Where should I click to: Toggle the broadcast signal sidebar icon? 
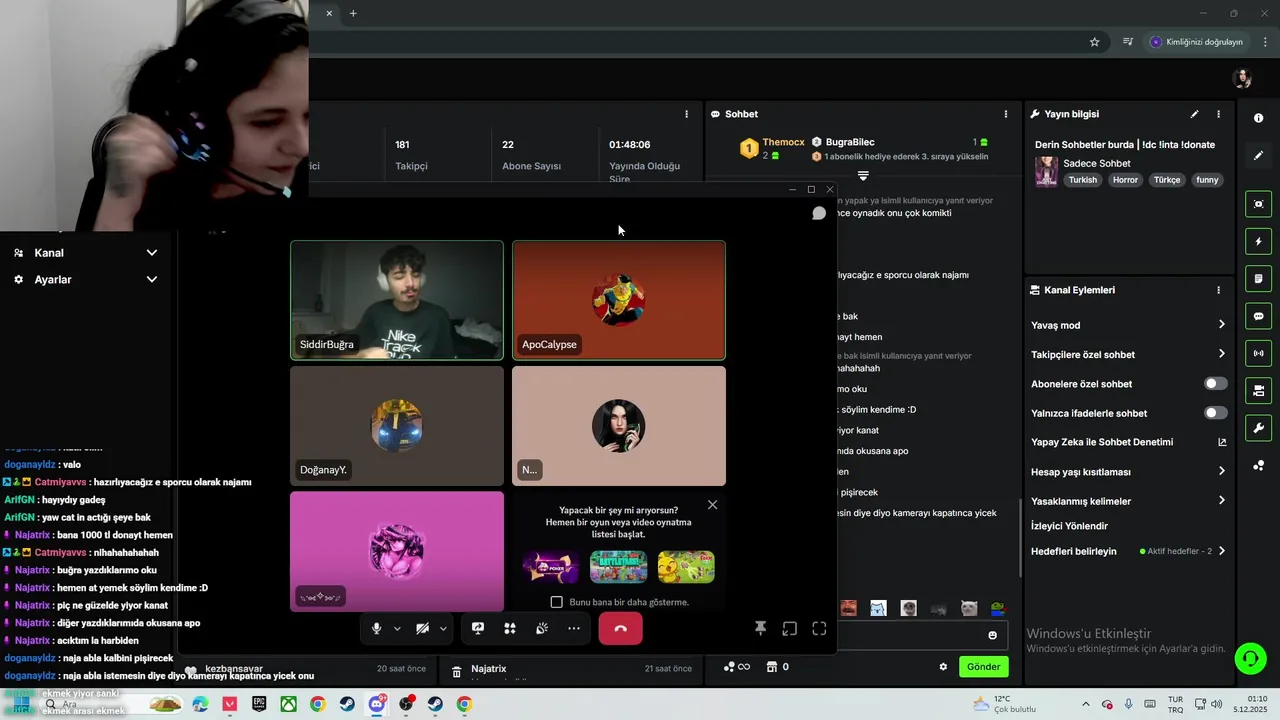pyautogui.click(x=1258, y=353)
